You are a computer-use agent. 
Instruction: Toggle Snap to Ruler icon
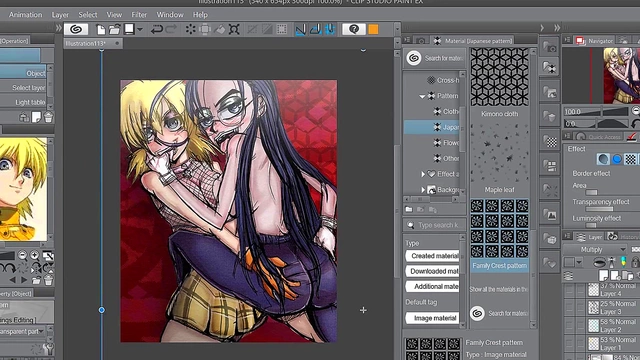click(x=300, y=29)
